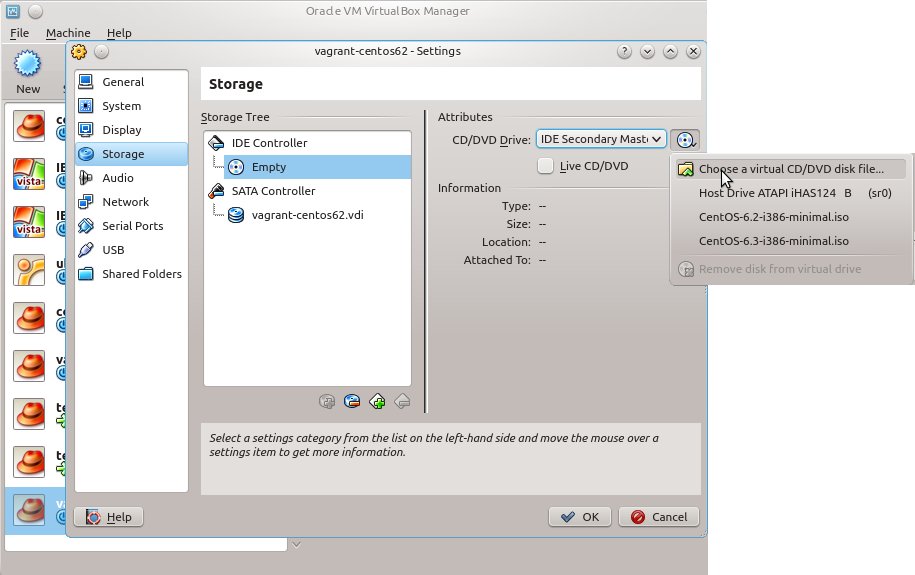This screenshot has height=575, width=915.
Task: Open the Shared Folders settings category
Action: 131,273
